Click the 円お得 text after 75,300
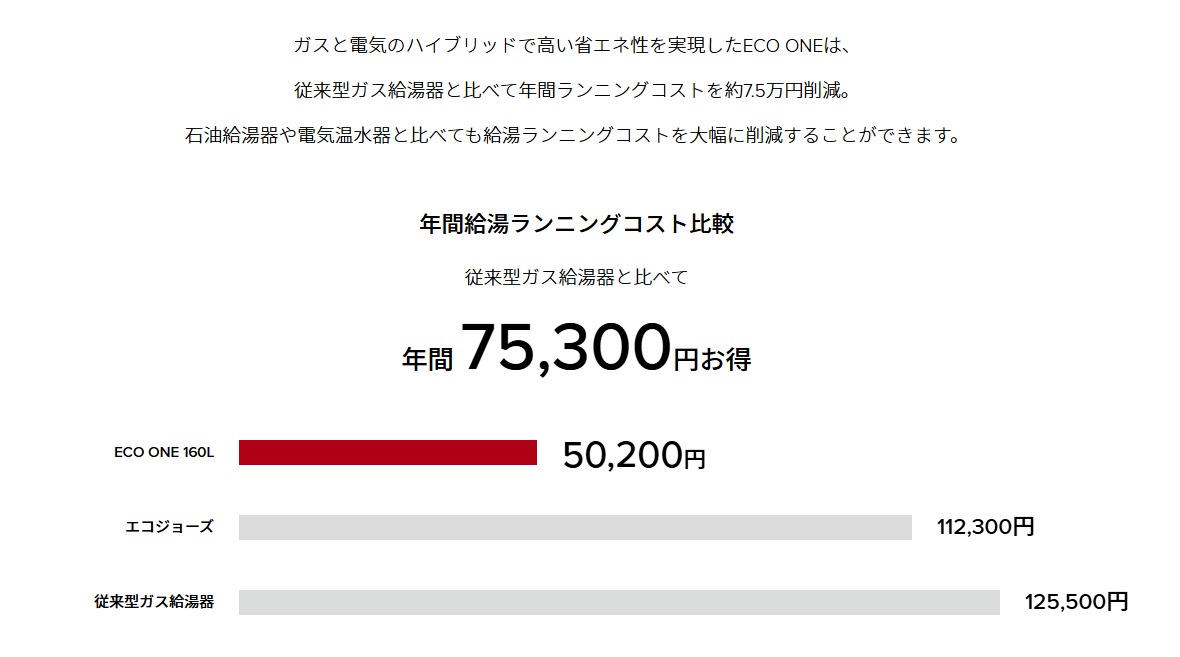Viewport: 1180px width, 657px height. (712, 359)
